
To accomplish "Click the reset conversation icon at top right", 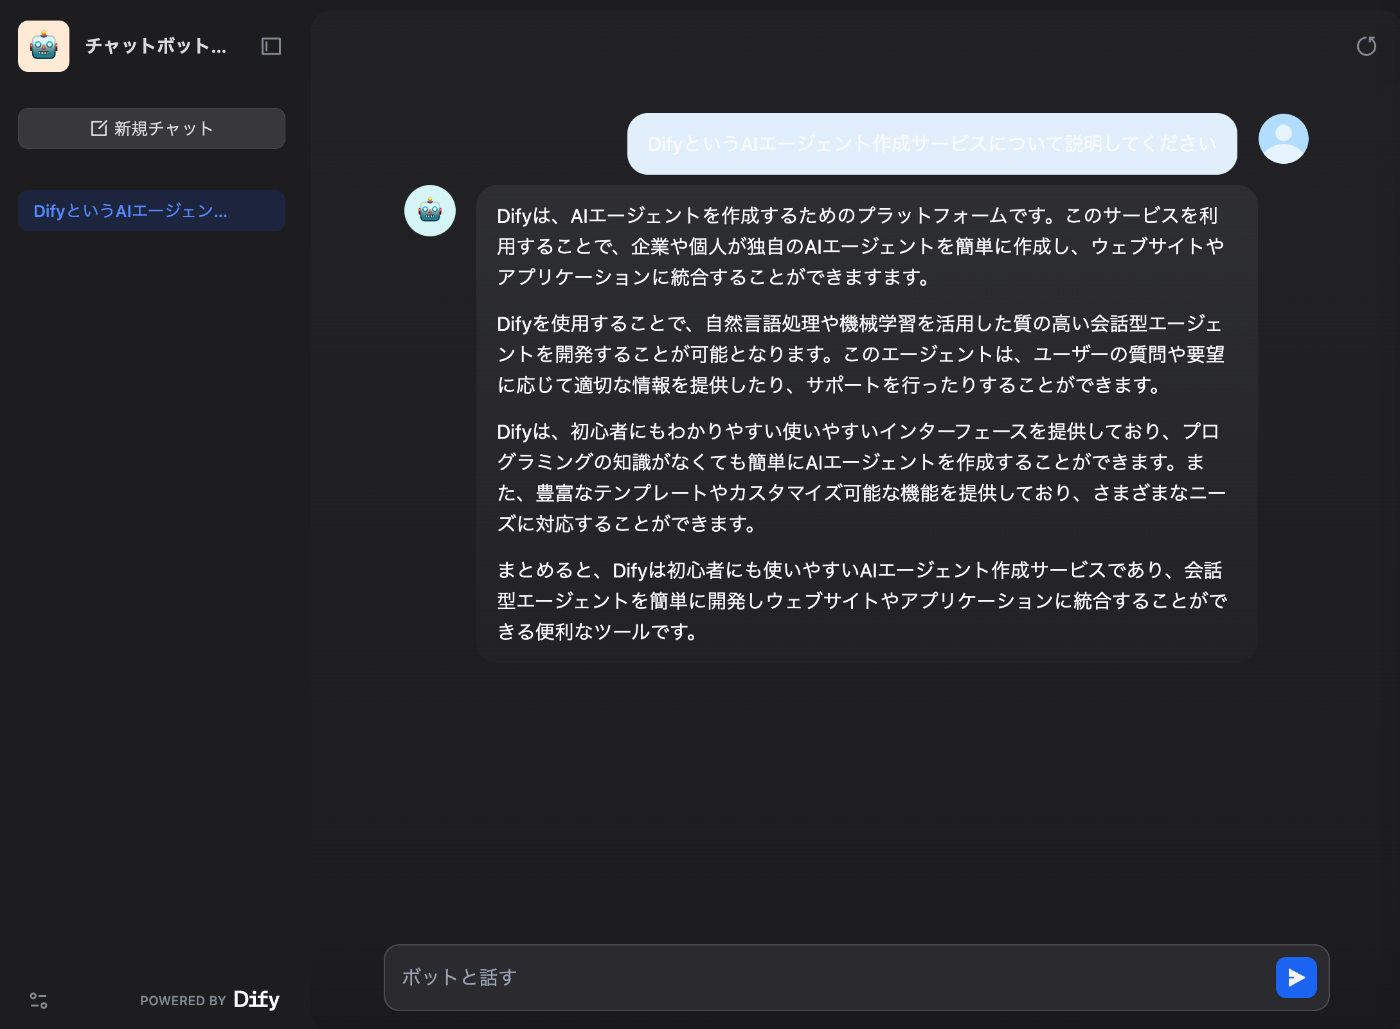I will click(1366, 46).
